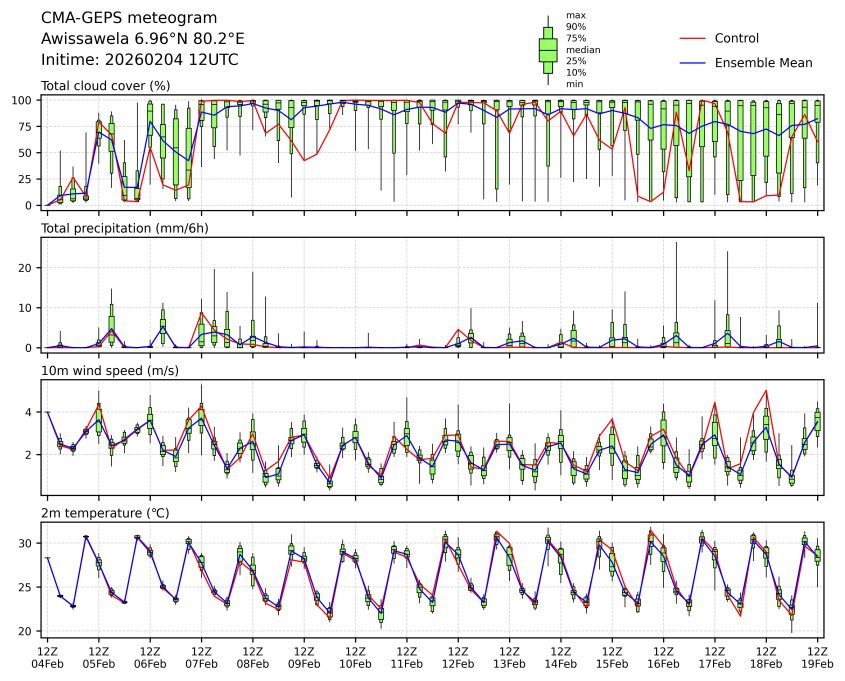This screenshot has width=845, height=681.
Task: Click the Awissawela location coordinates text
Action: click(x=142, y=39)
